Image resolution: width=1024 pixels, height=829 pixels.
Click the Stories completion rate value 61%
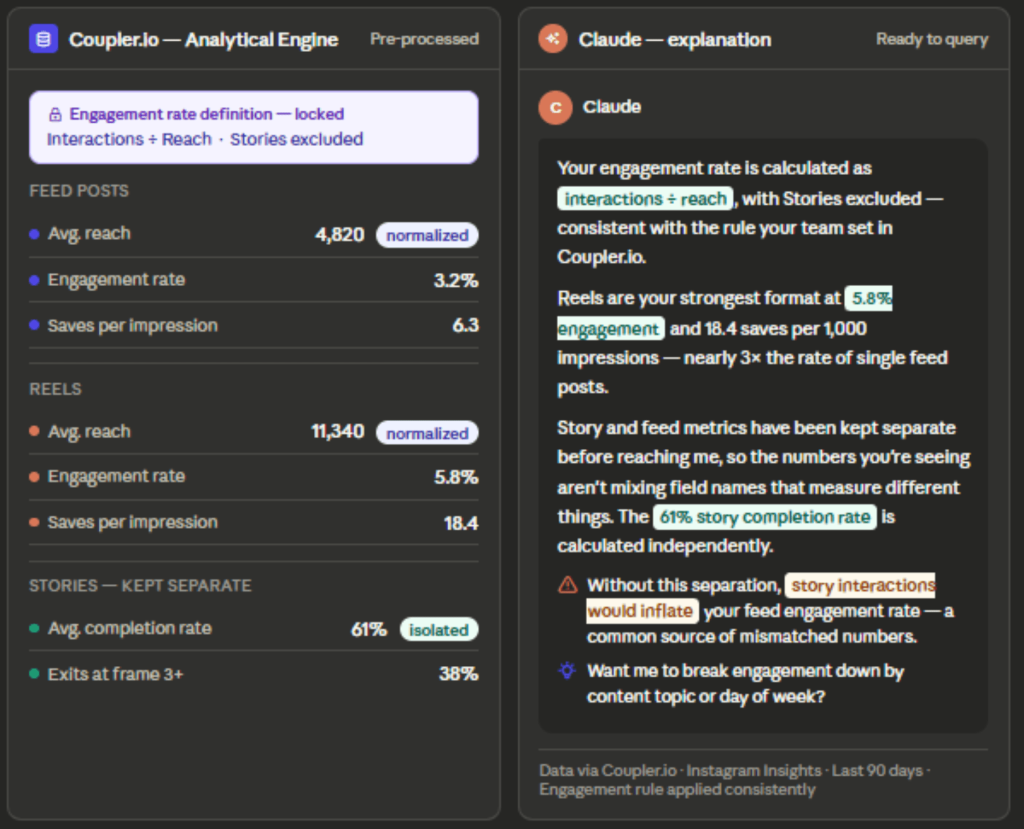coord(368,629)
